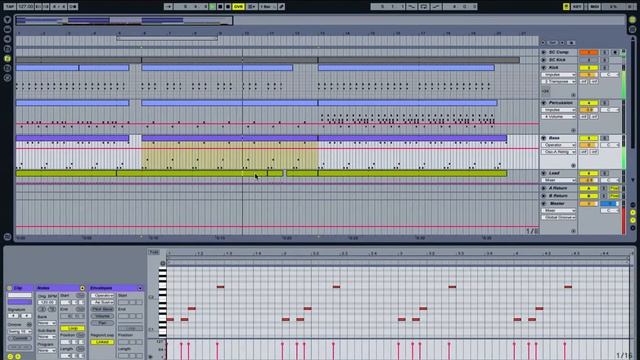Open Percussion automation control chooser dropdown

click(558, 117)
